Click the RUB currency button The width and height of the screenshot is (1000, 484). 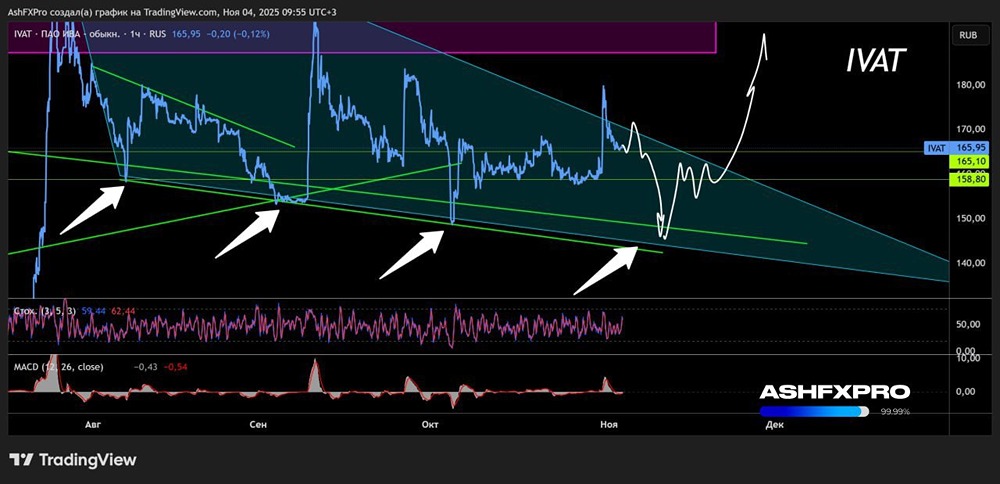(969, 36)
